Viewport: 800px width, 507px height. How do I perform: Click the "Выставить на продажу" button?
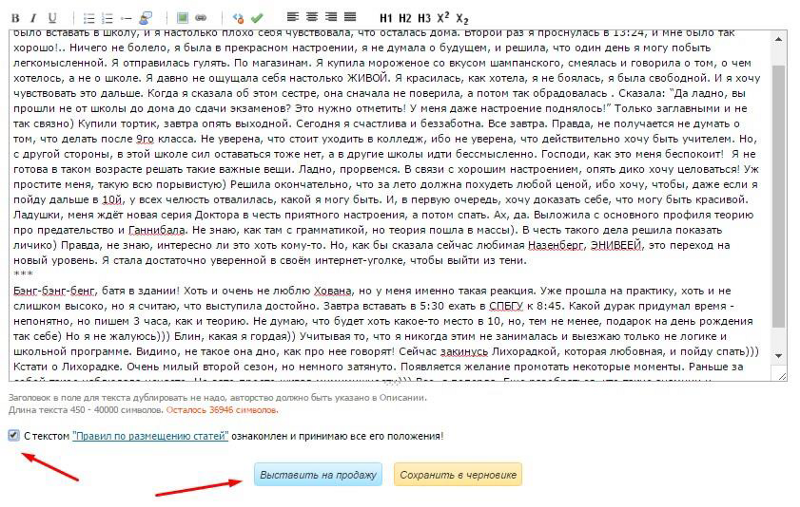318,475
